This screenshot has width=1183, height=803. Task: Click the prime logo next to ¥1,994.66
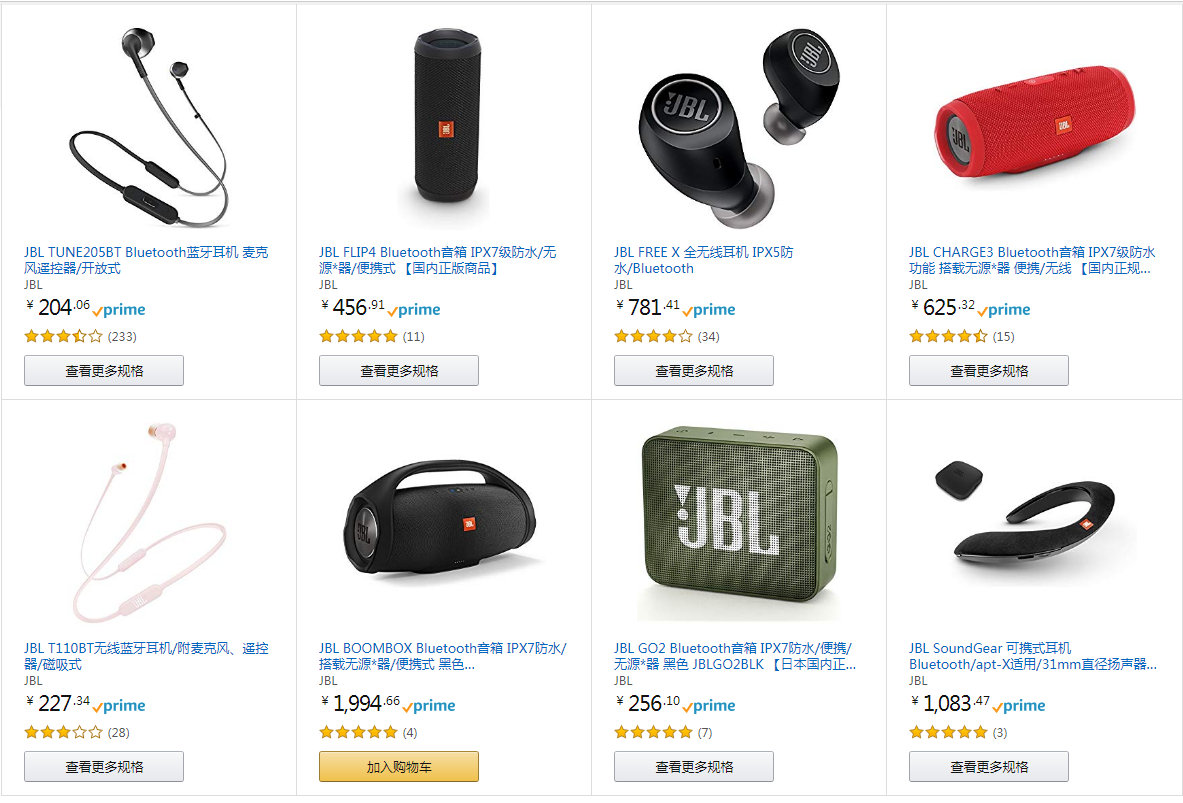429,706
